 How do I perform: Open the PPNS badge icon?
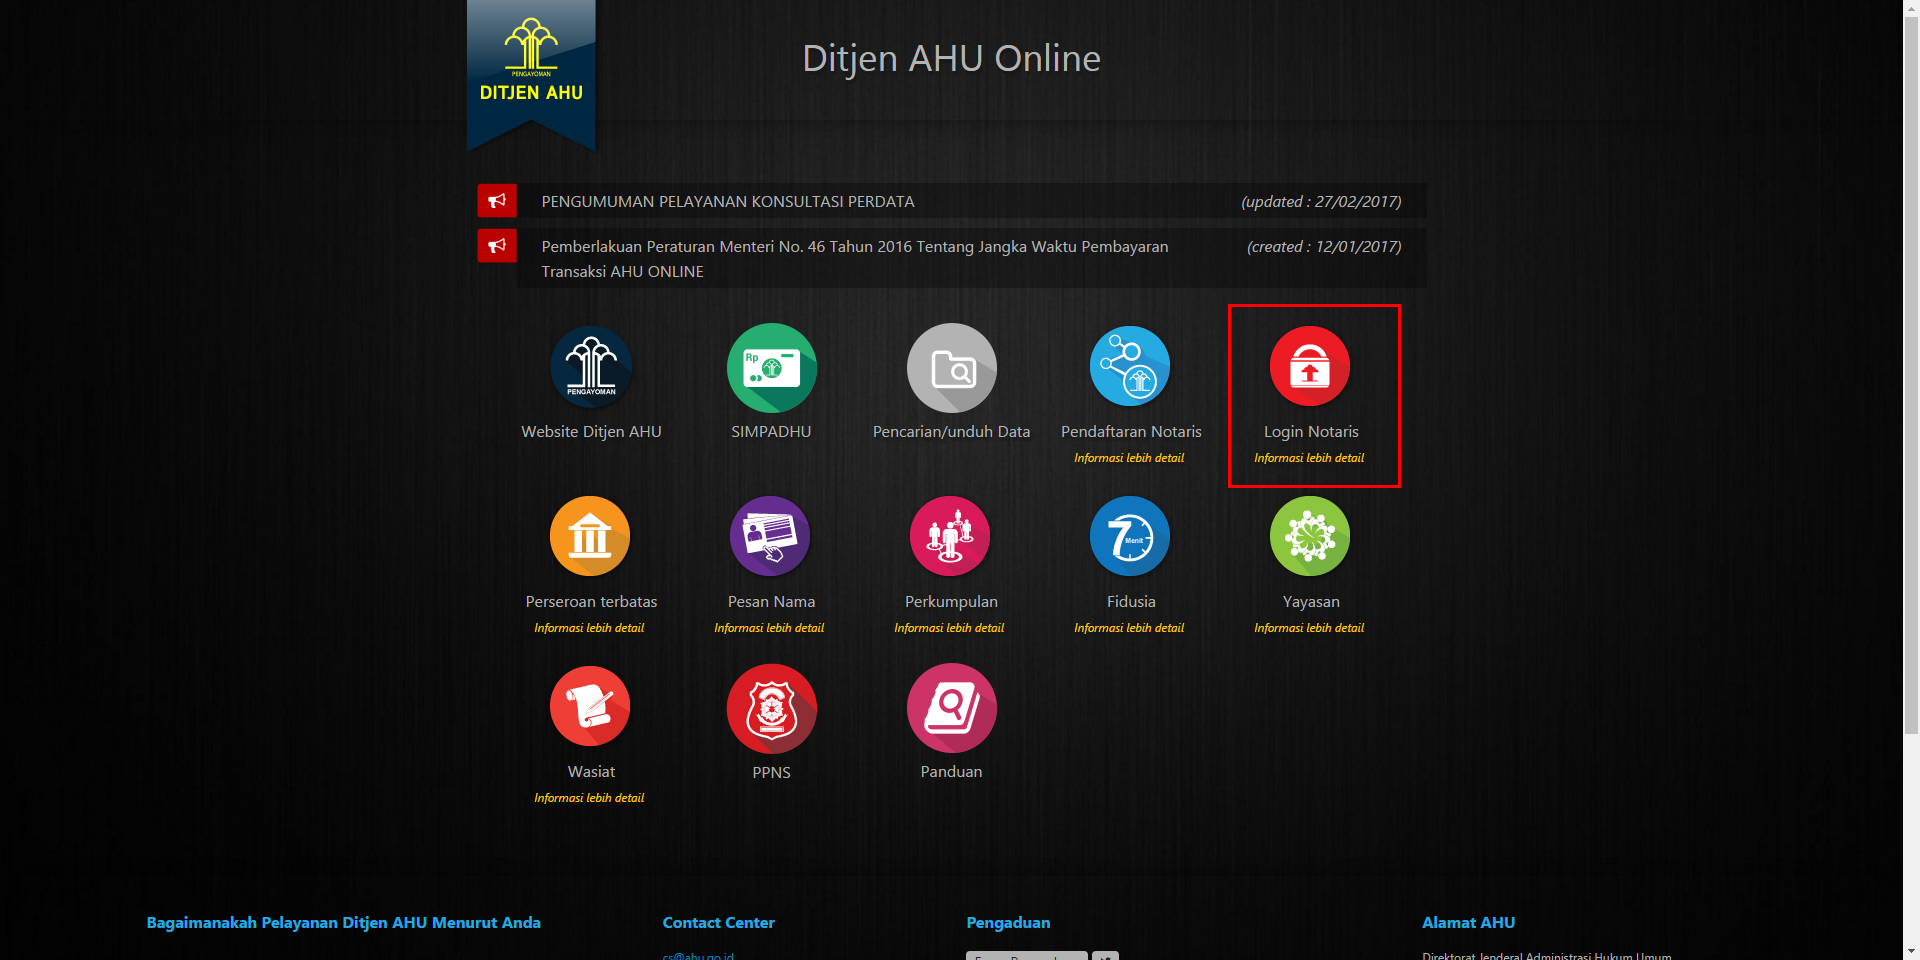point(771,708)
